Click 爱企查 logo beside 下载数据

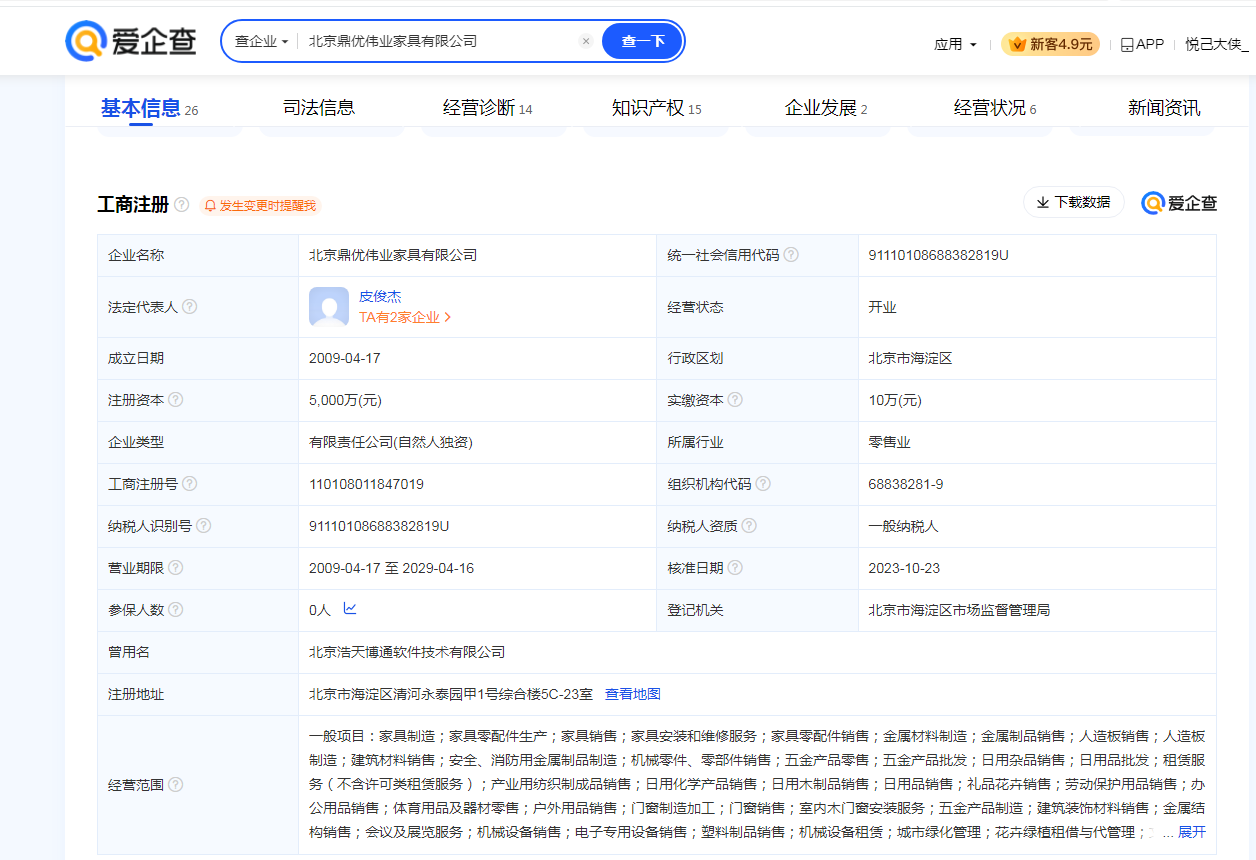point(1180,203)
